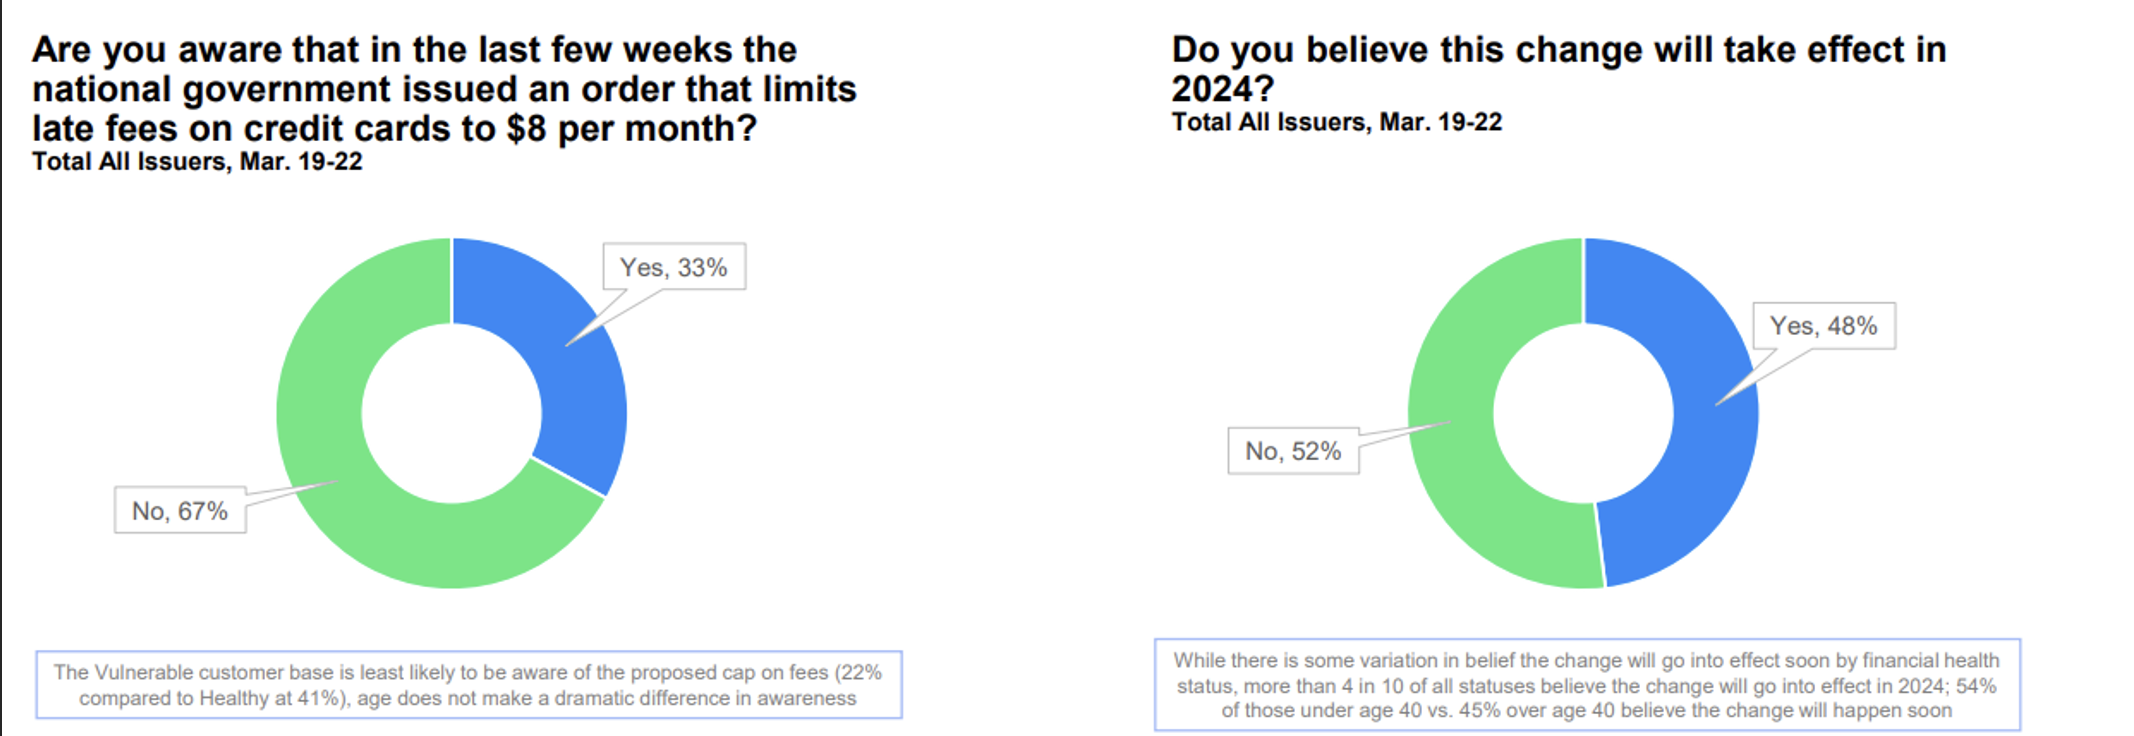Click the 'take effect in 2024' question title
Viewport: 2134px width, 736px height.
point(1559,69)
